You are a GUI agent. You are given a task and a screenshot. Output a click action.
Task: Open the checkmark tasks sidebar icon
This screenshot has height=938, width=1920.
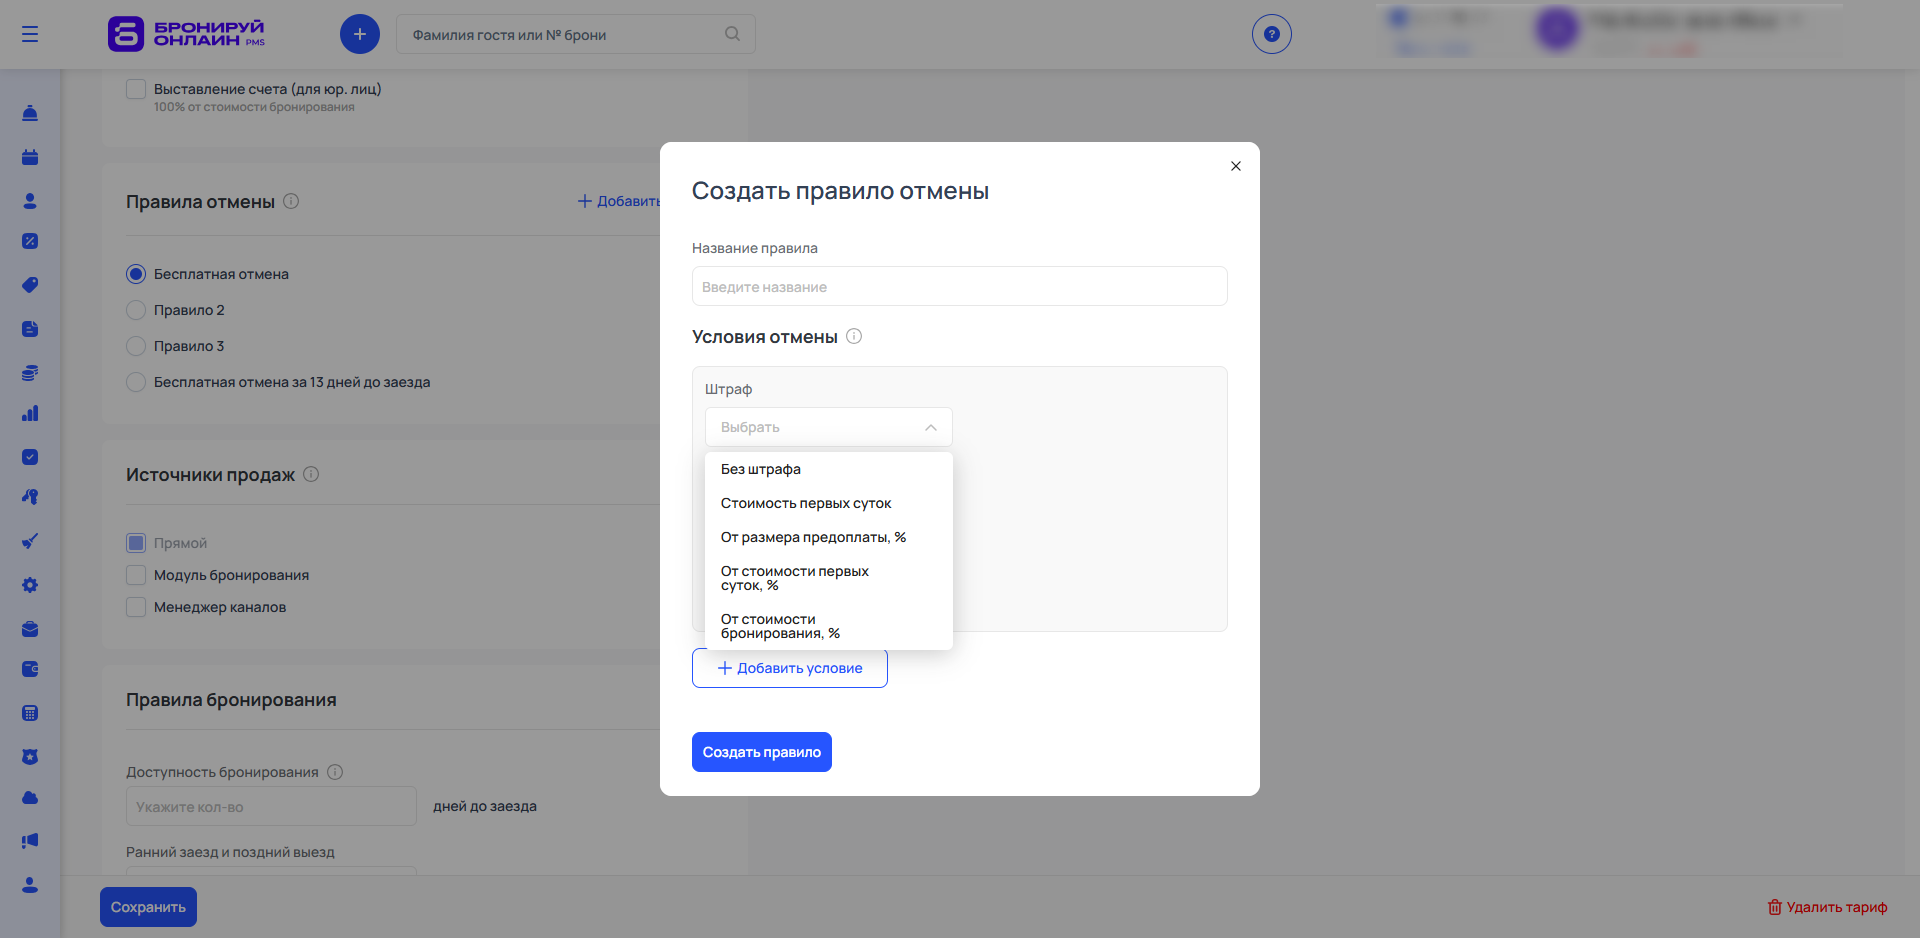point(30,457)
